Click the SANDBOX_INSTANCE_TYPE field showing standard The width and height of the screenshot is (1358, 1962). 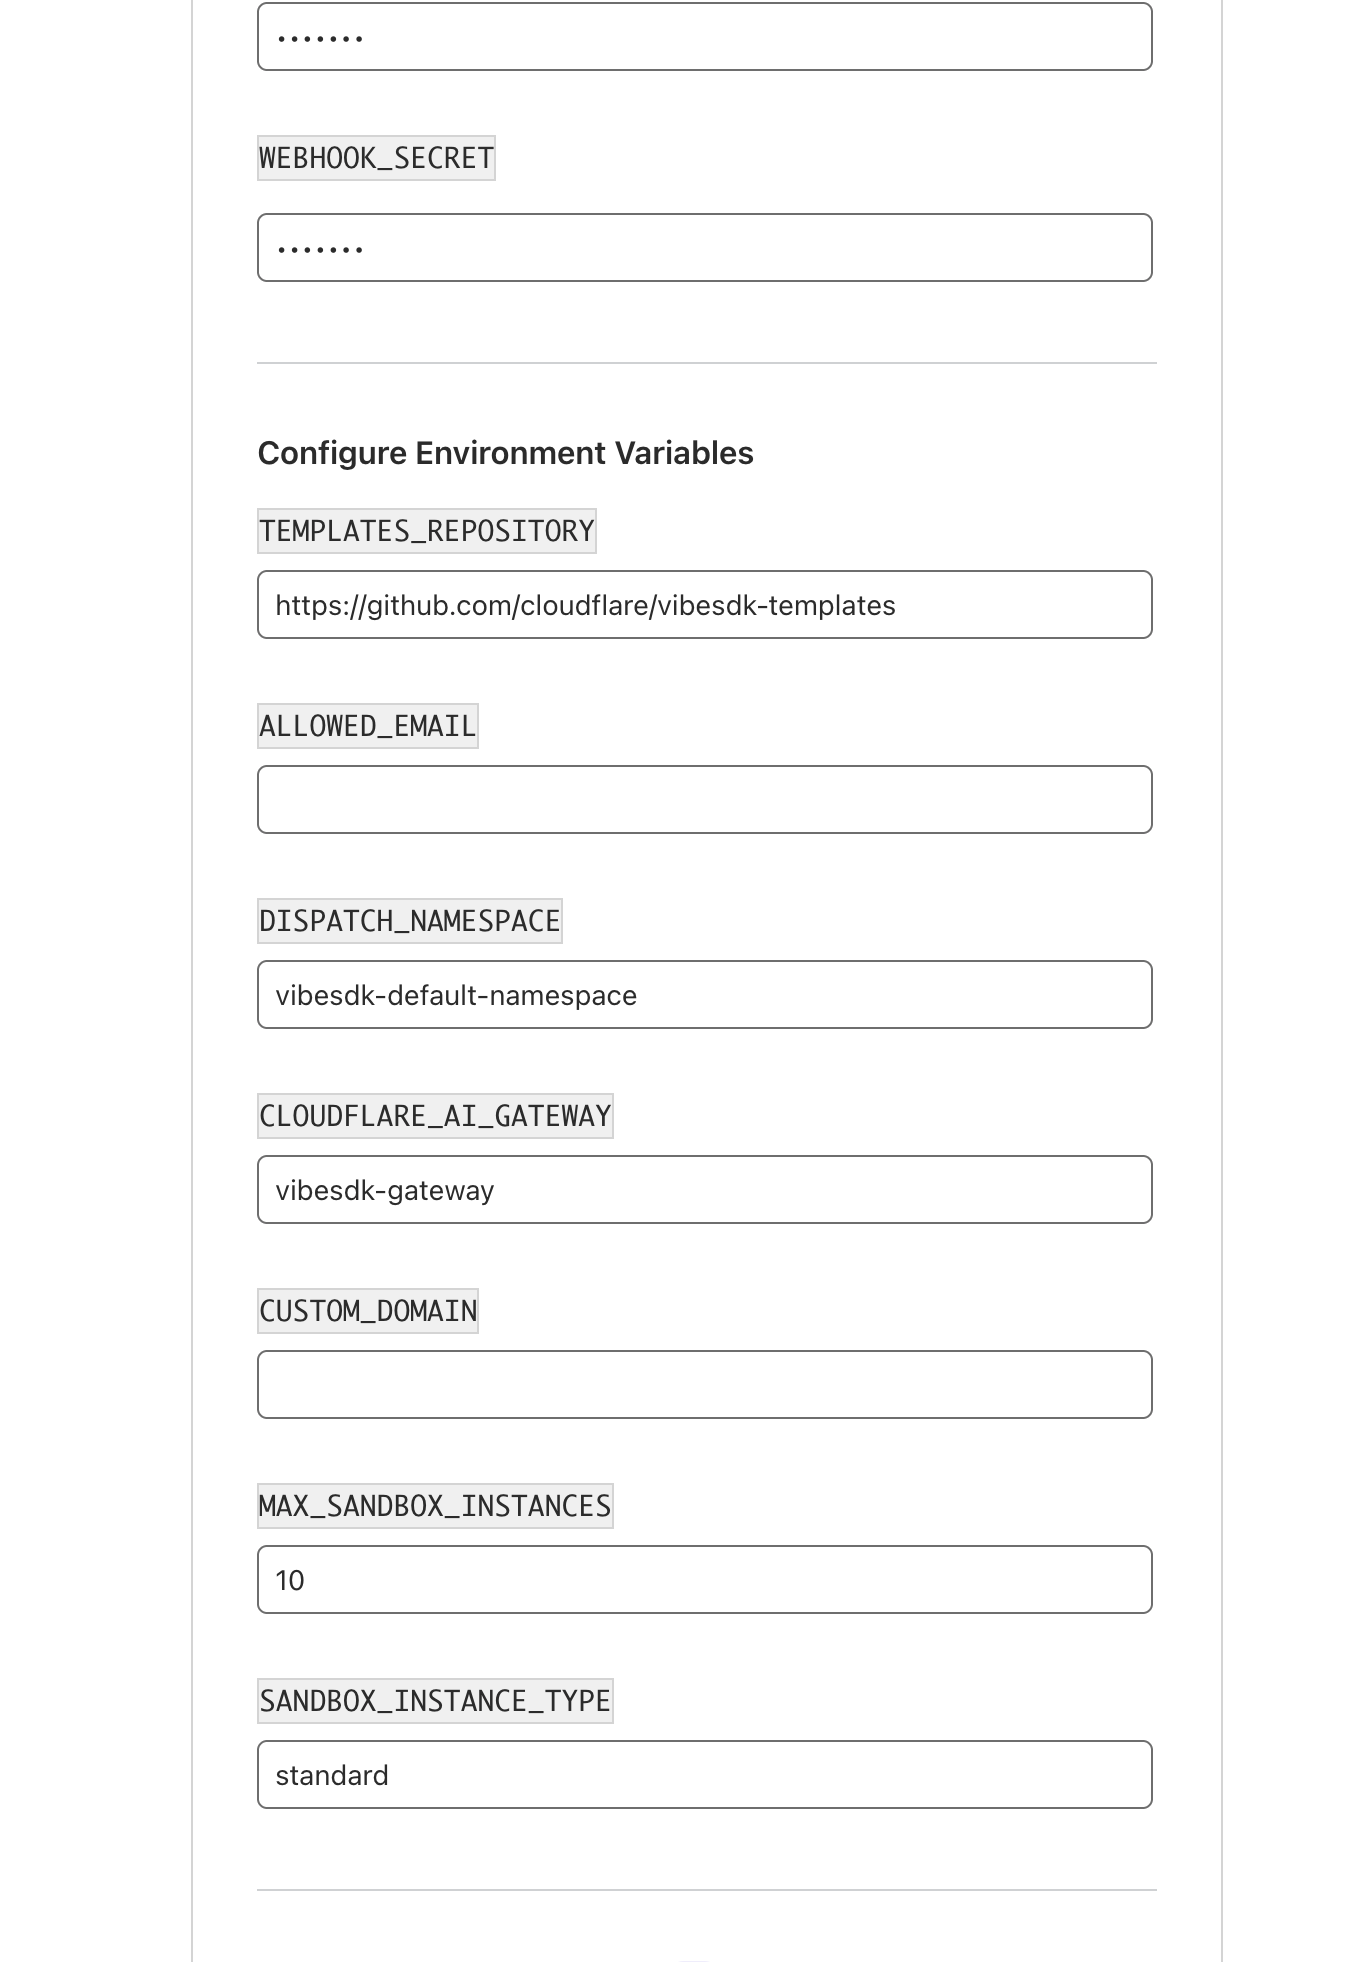tap(704, 1775)
